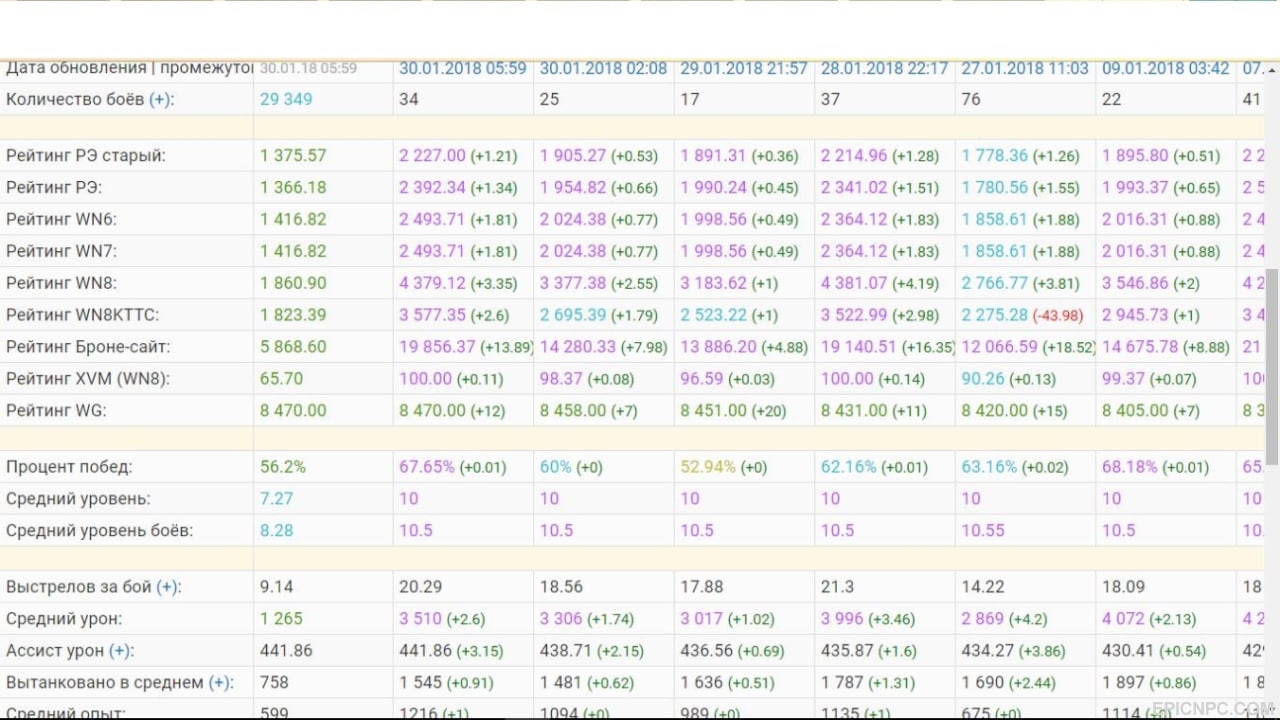Click the average battle tier value 10.55
The width and height of the screenshot is (1280, 720).
click(x=983, y=531)
